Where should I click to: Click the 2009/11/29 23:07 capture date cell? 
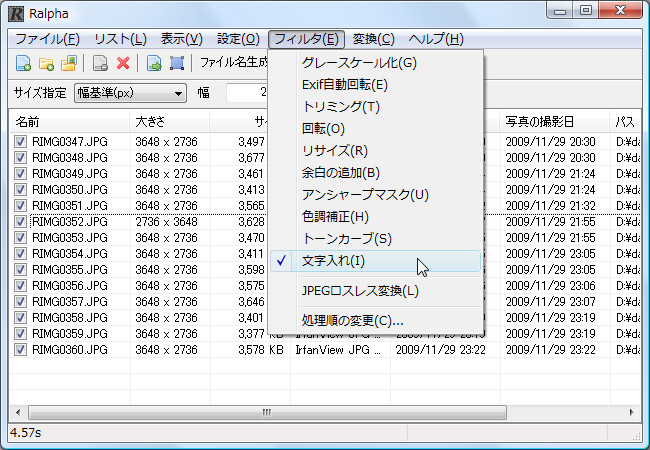pos(551,302)
